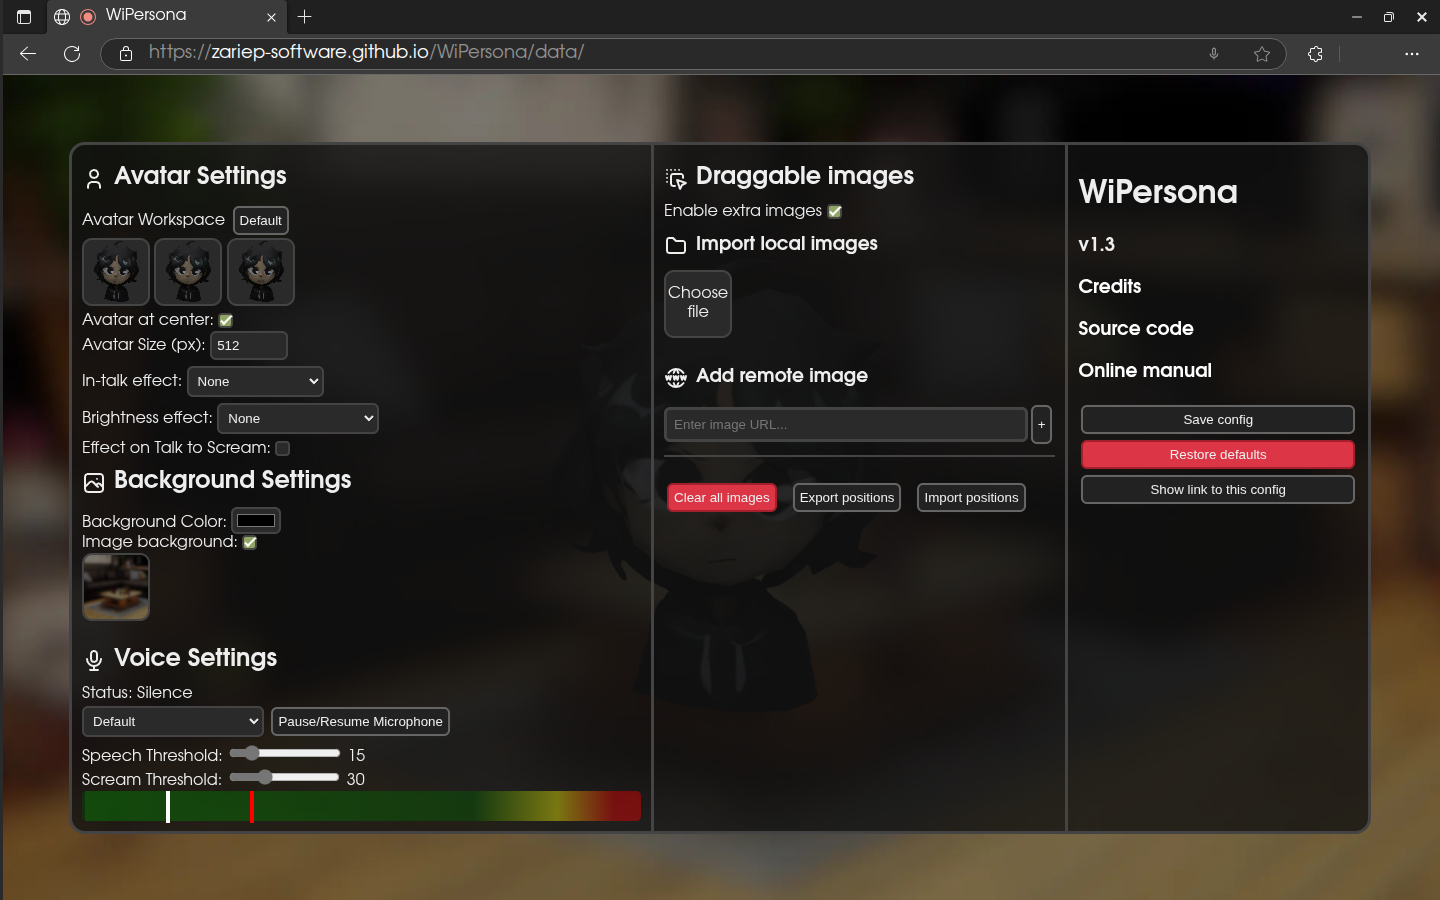Click the v1.3 version text
Screen dimensions: 1440x900
coord(1096,244)
